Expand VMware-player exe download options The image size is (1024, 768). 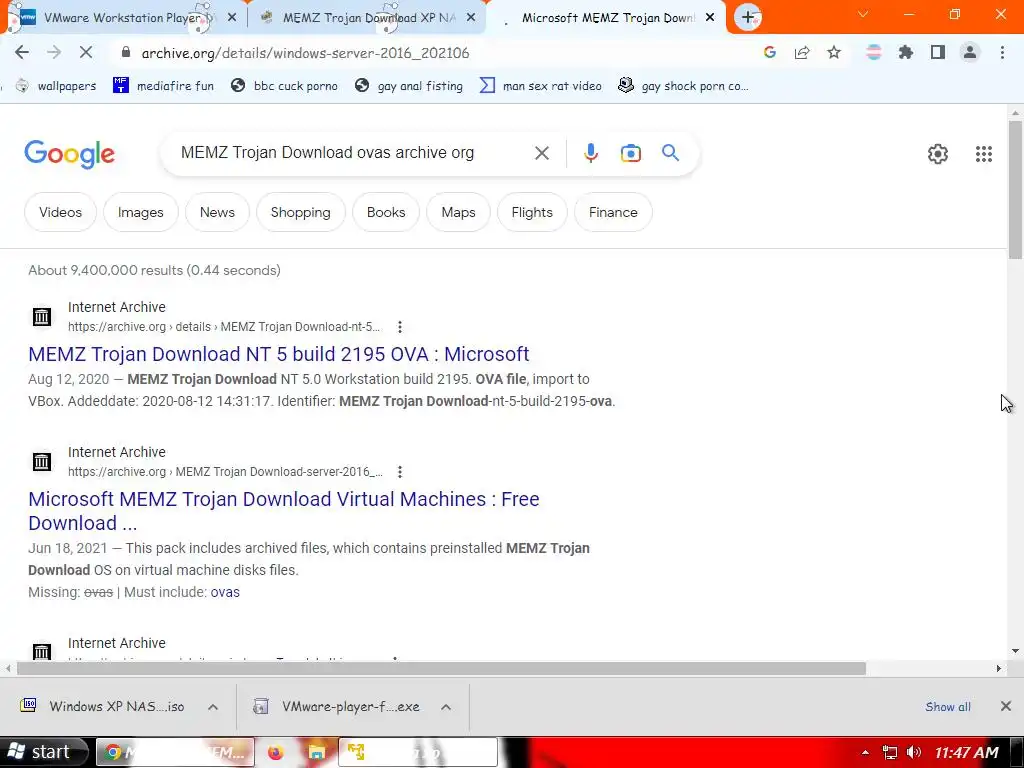[x=446, y=707]
